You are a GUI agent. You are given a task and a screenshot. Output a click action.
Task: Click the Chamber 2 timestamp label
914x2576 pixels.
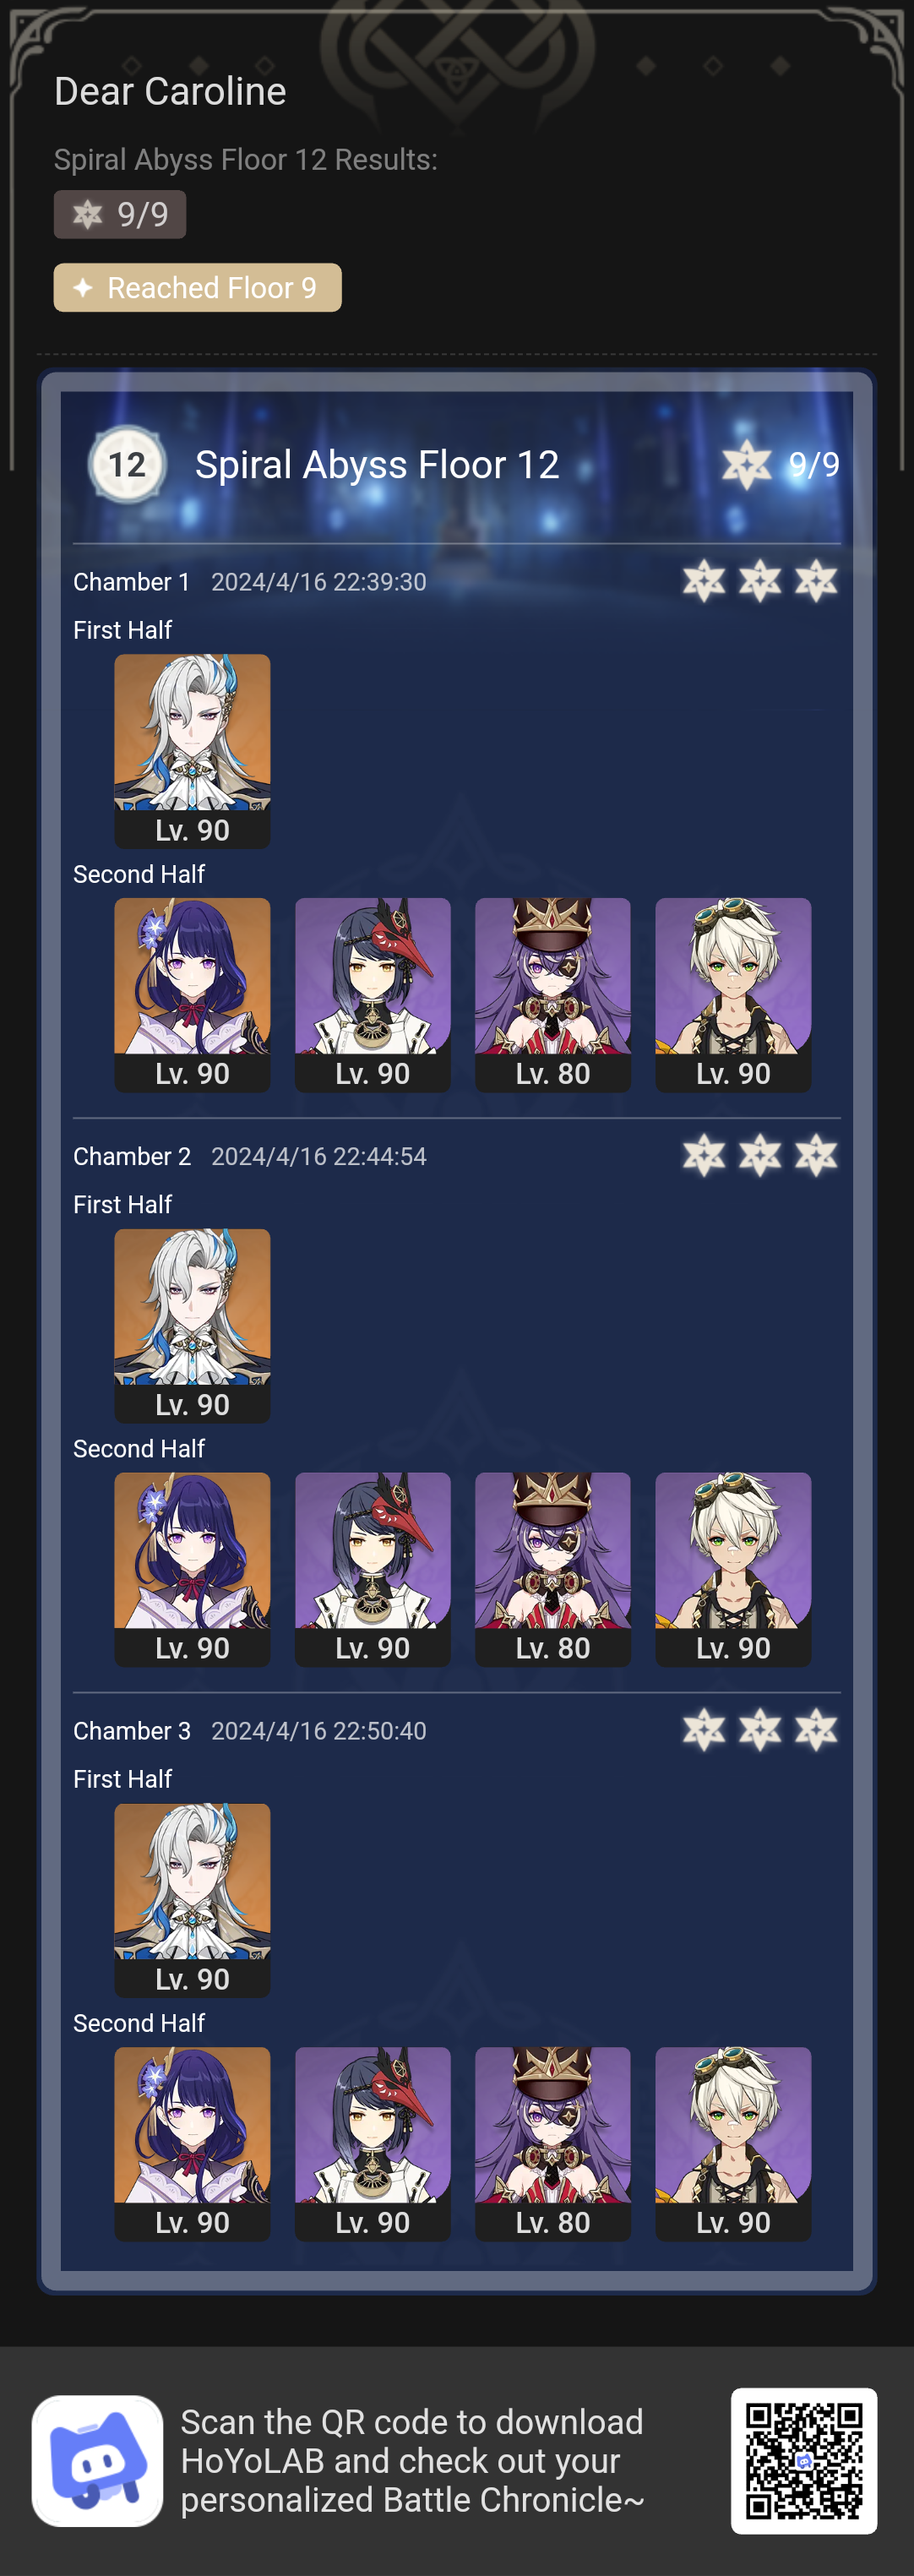click(x=319, y=1156)
